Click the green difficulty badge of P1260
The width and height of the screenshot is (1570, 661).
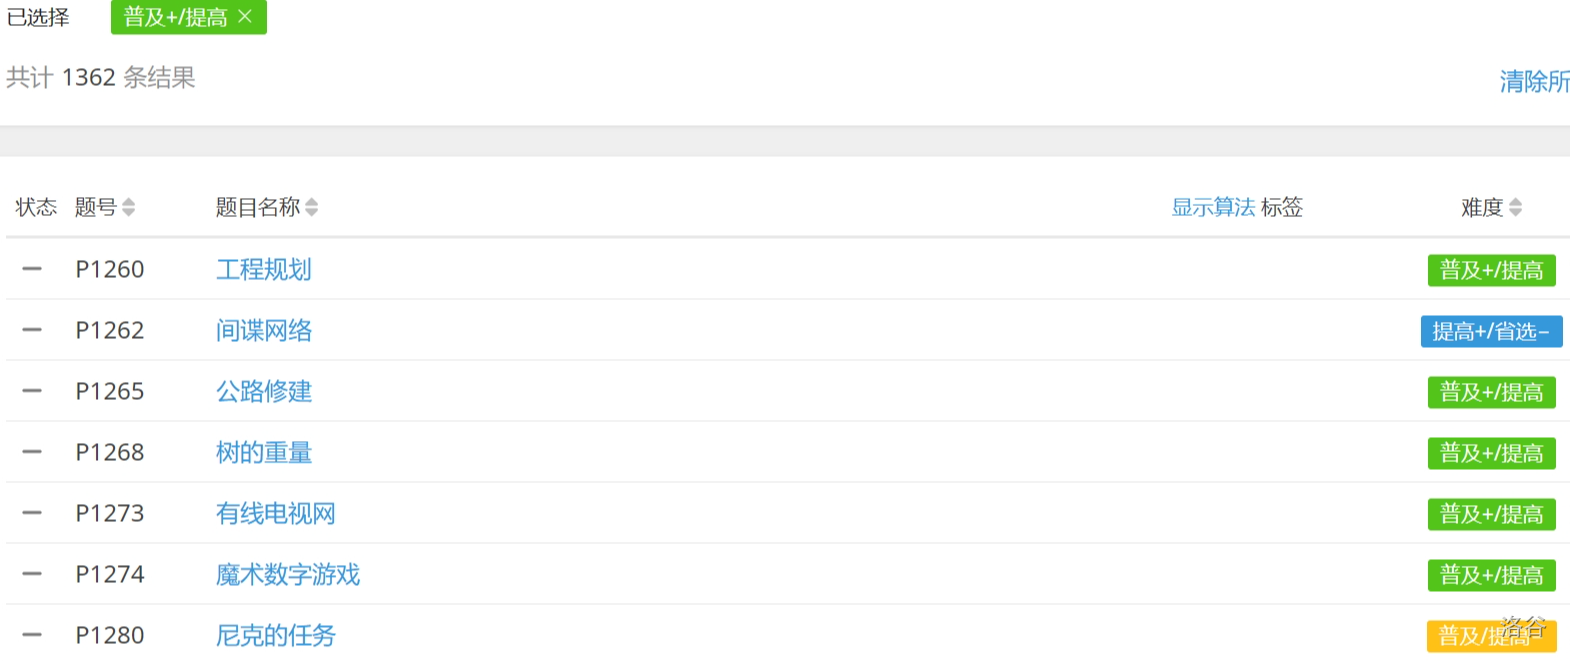pos(1491,270)
